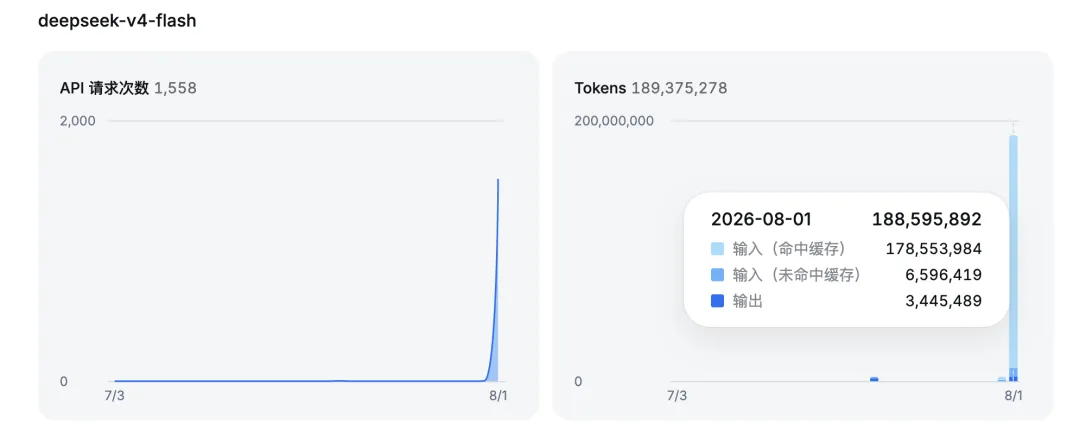Click the 2026-08-01 tooltip date
Screen dimensions: 1080x442
point(762,220)
